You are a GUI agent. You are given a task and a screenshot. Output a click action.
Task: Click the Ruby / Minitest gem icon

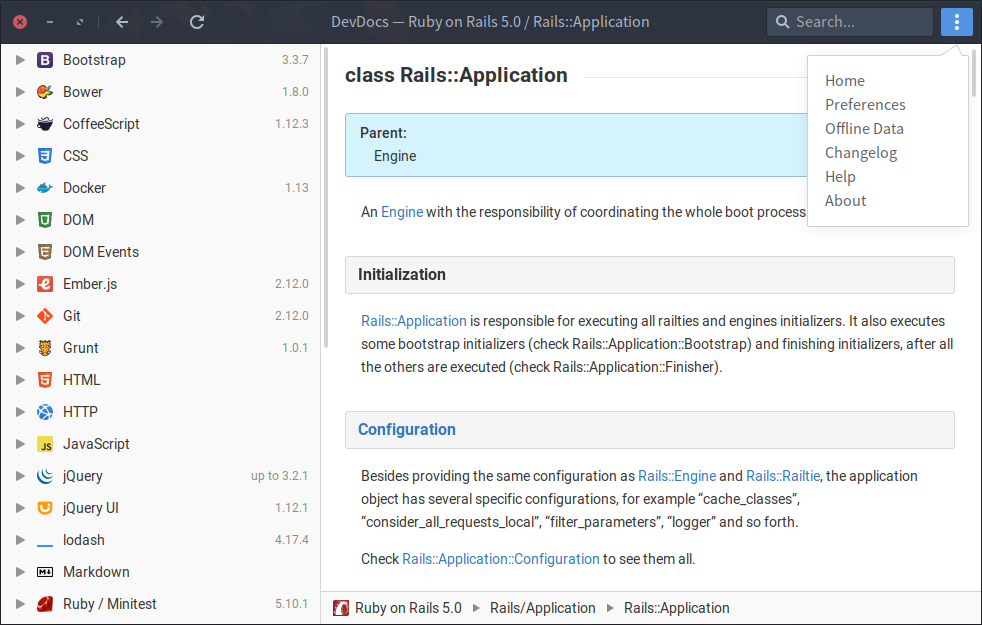point(44,604)
